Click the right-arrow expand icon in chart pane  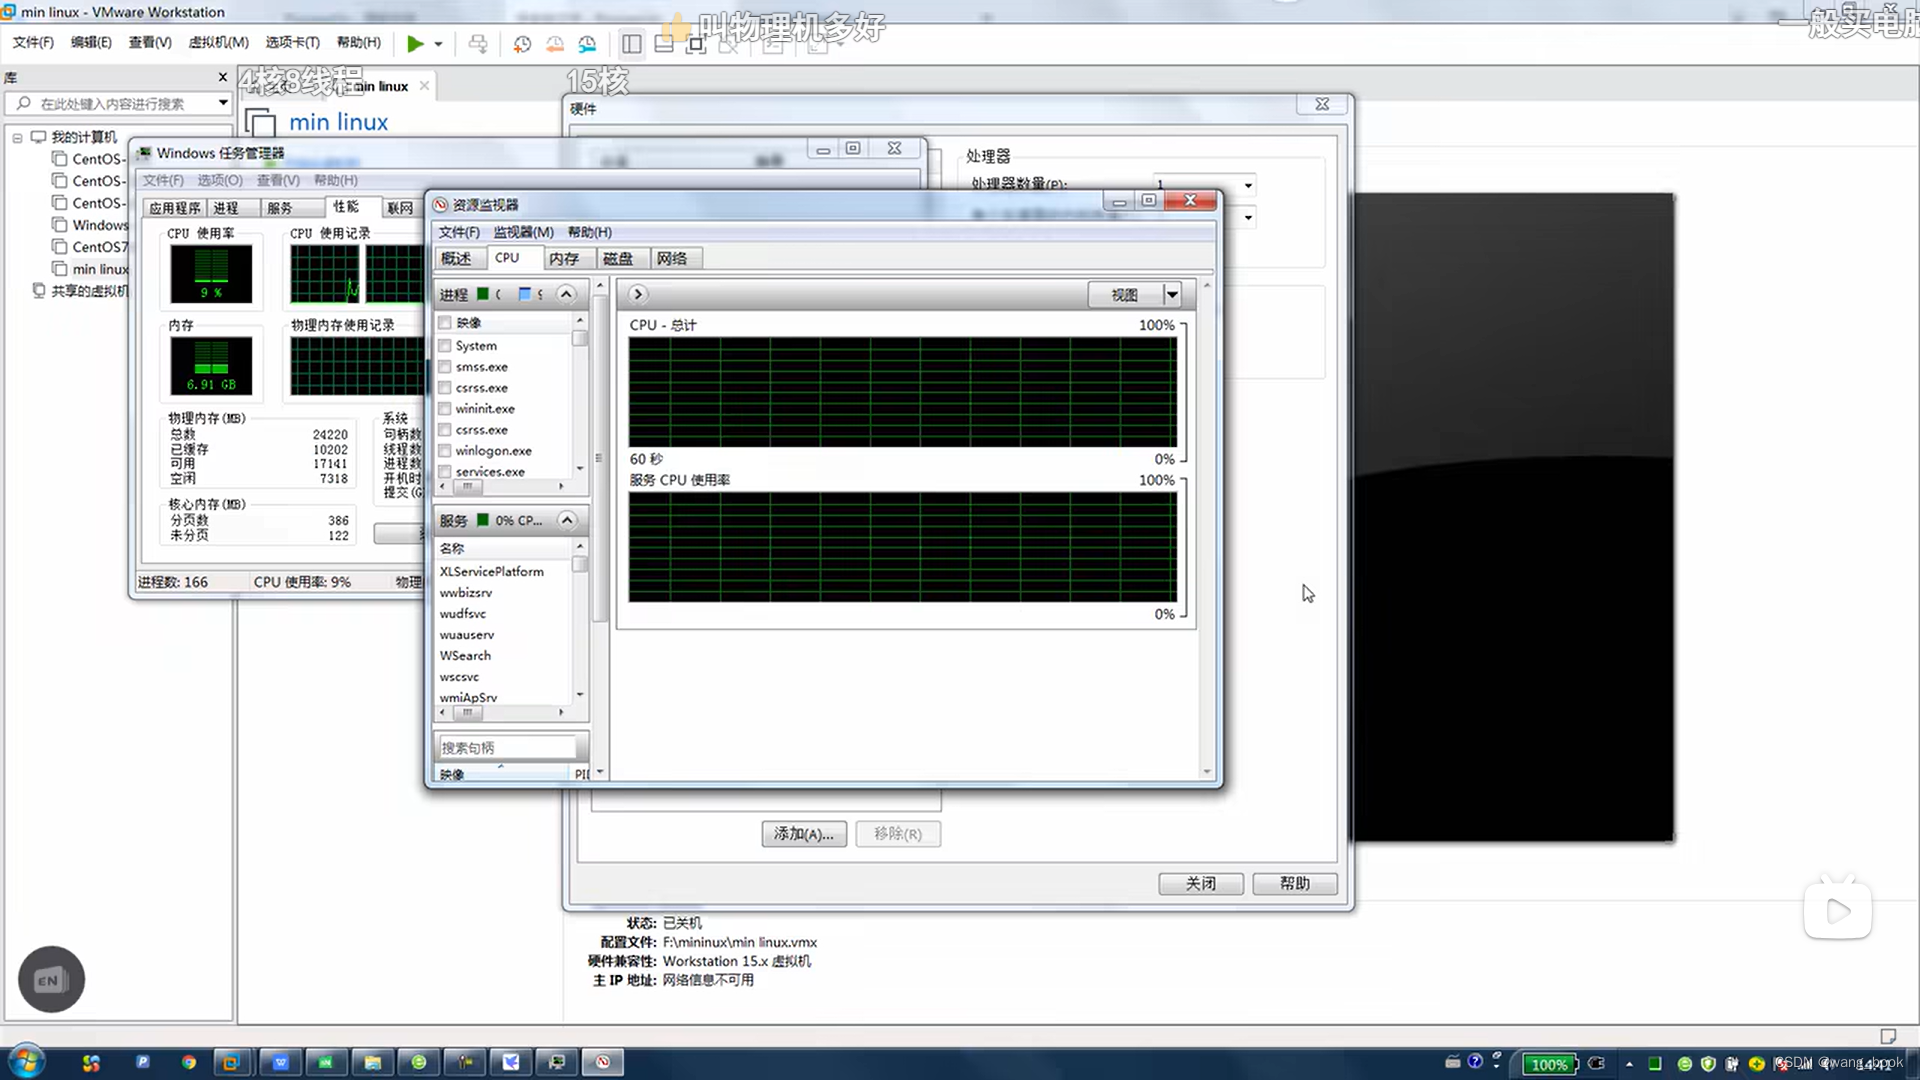coord(638,294)
